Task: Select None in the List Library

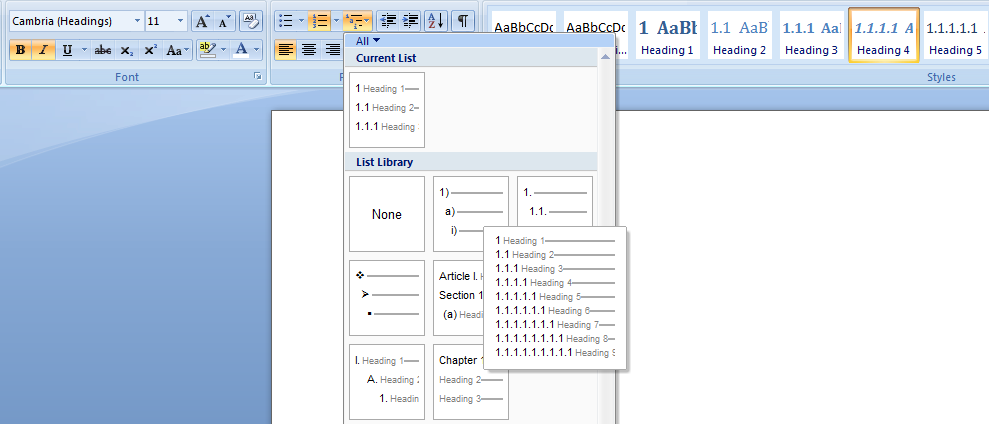Action: 386,214
